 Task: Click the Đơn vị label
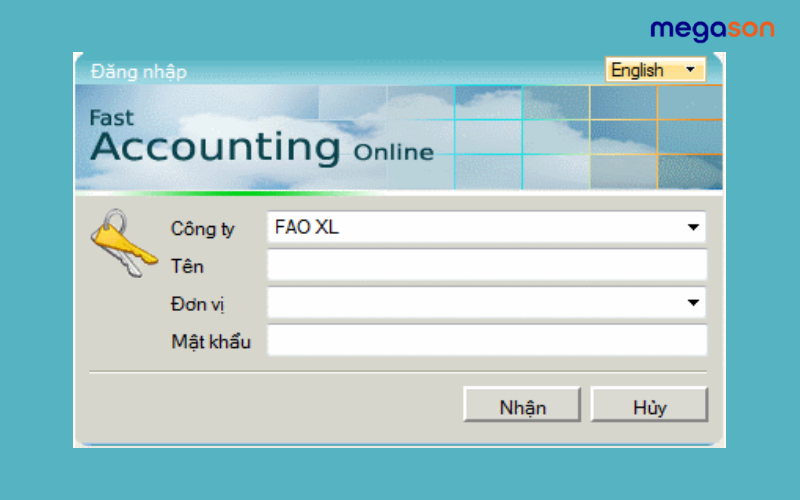[197, 304]
